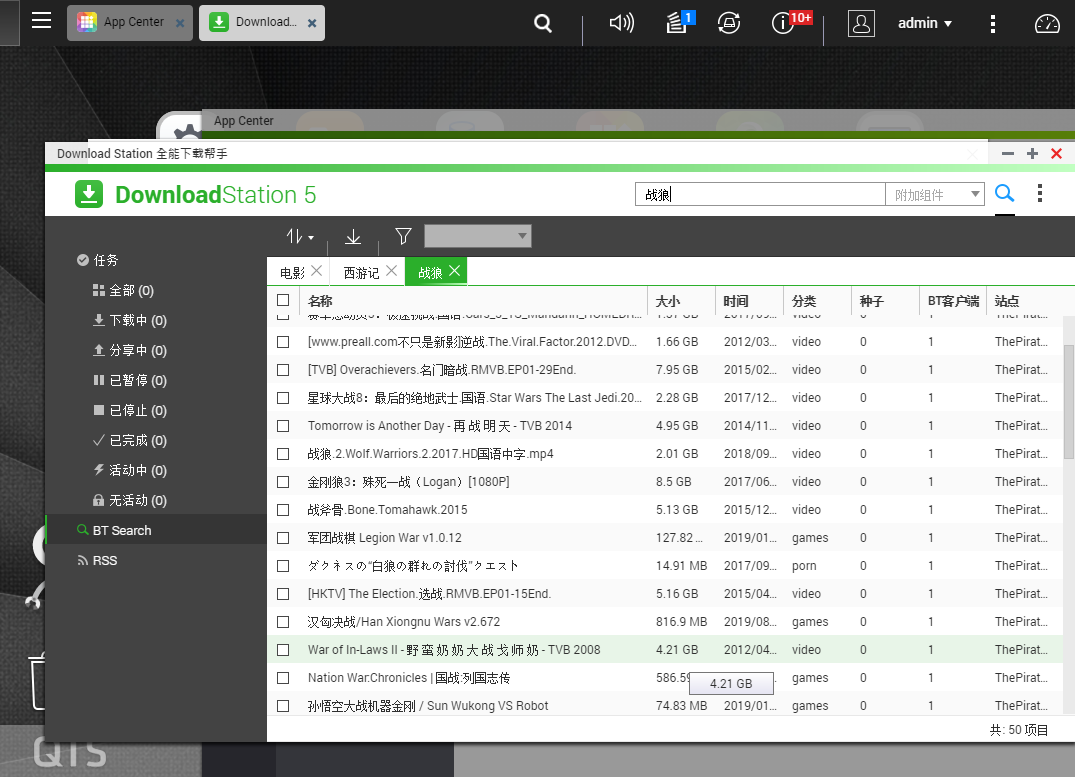Open the sort order arrows dropdown
Screen dimensions: 1075x777
click(x=300, y=237)
